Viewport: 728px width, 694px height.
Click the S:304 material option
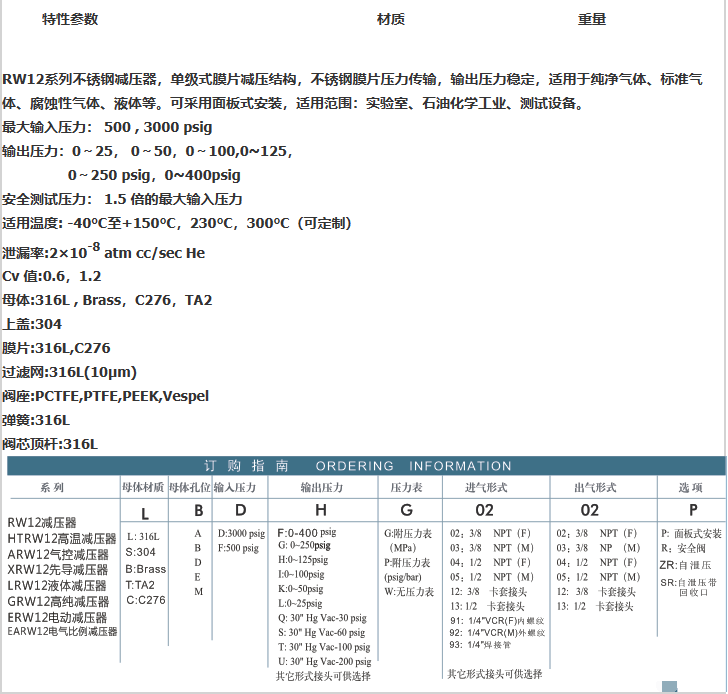[x=141, y=552]
